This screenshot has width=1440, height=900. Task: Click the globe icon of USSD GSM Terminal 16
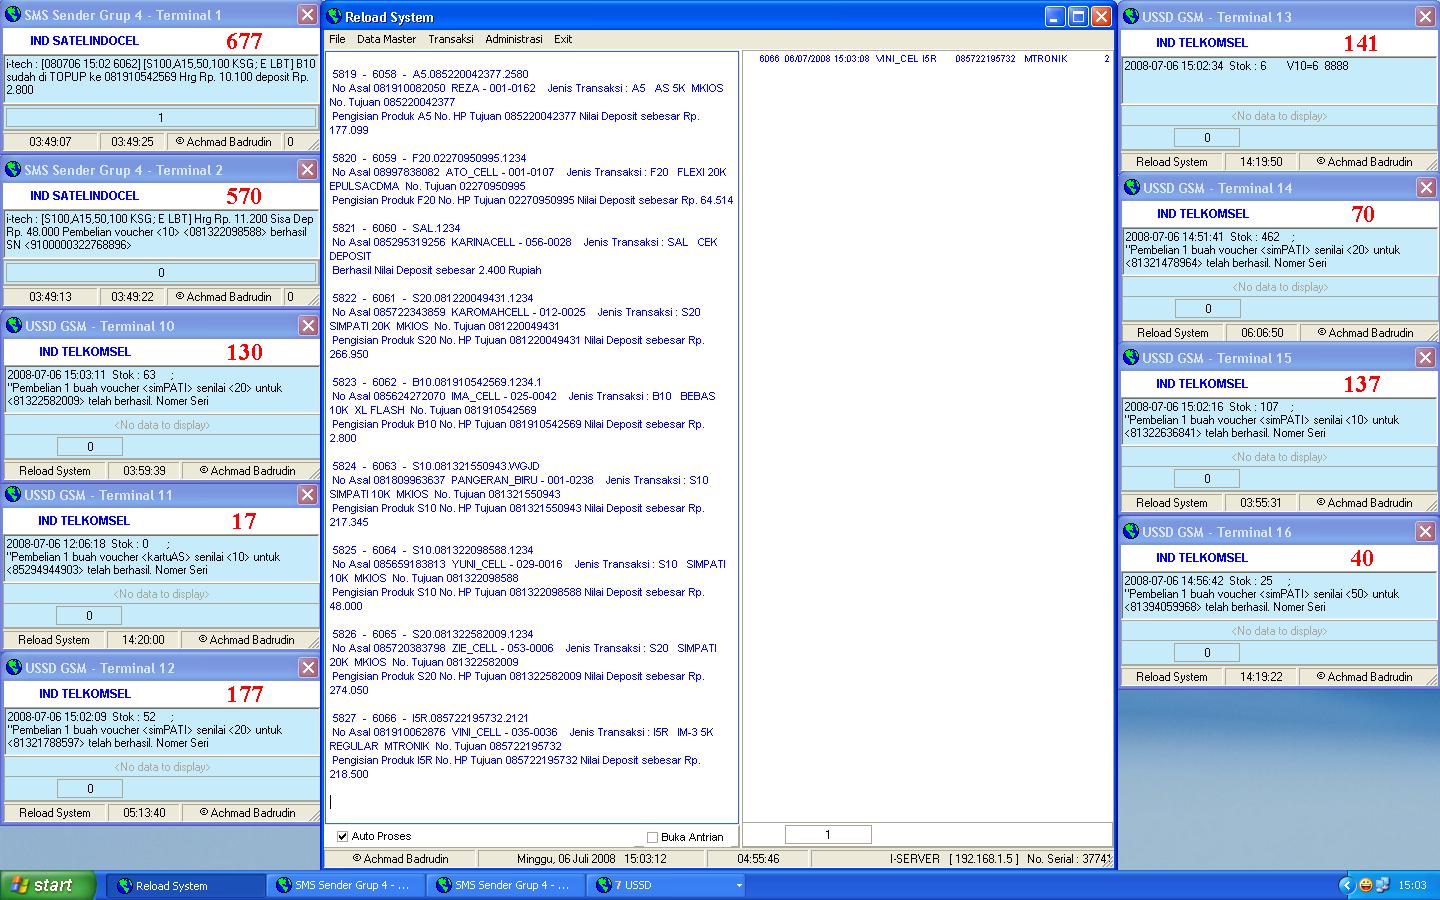coord(1132,531)
